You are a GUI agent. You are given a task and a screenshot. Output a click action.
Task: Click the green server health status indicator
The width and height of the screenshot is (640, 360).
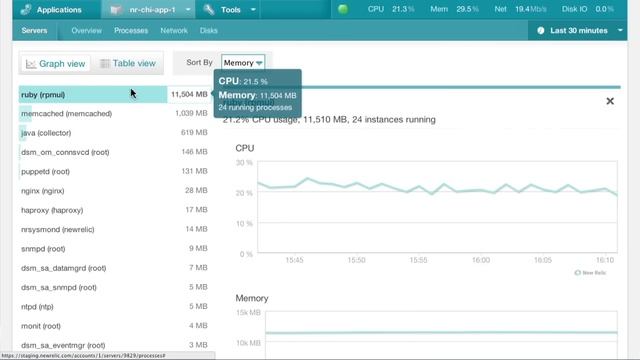click(343, 9)
